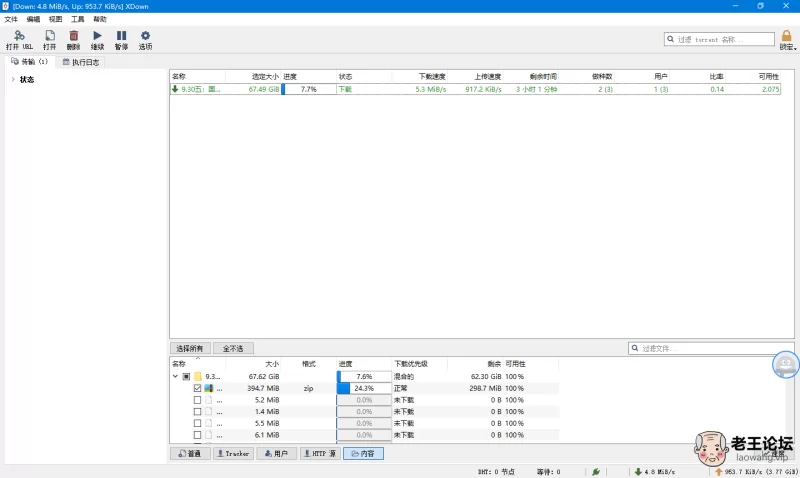Toggle the tri-state checkbox of the 9.3... folder

pyautogui.click(x=186, y=376)
